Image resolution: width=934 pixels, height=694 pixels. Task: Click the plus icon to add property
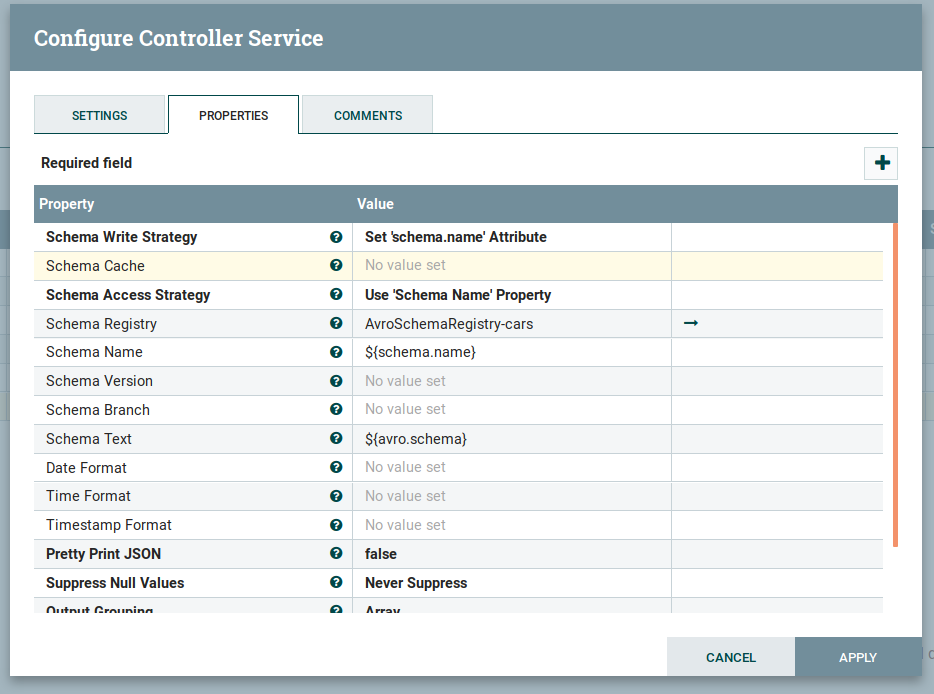point(881,163)
